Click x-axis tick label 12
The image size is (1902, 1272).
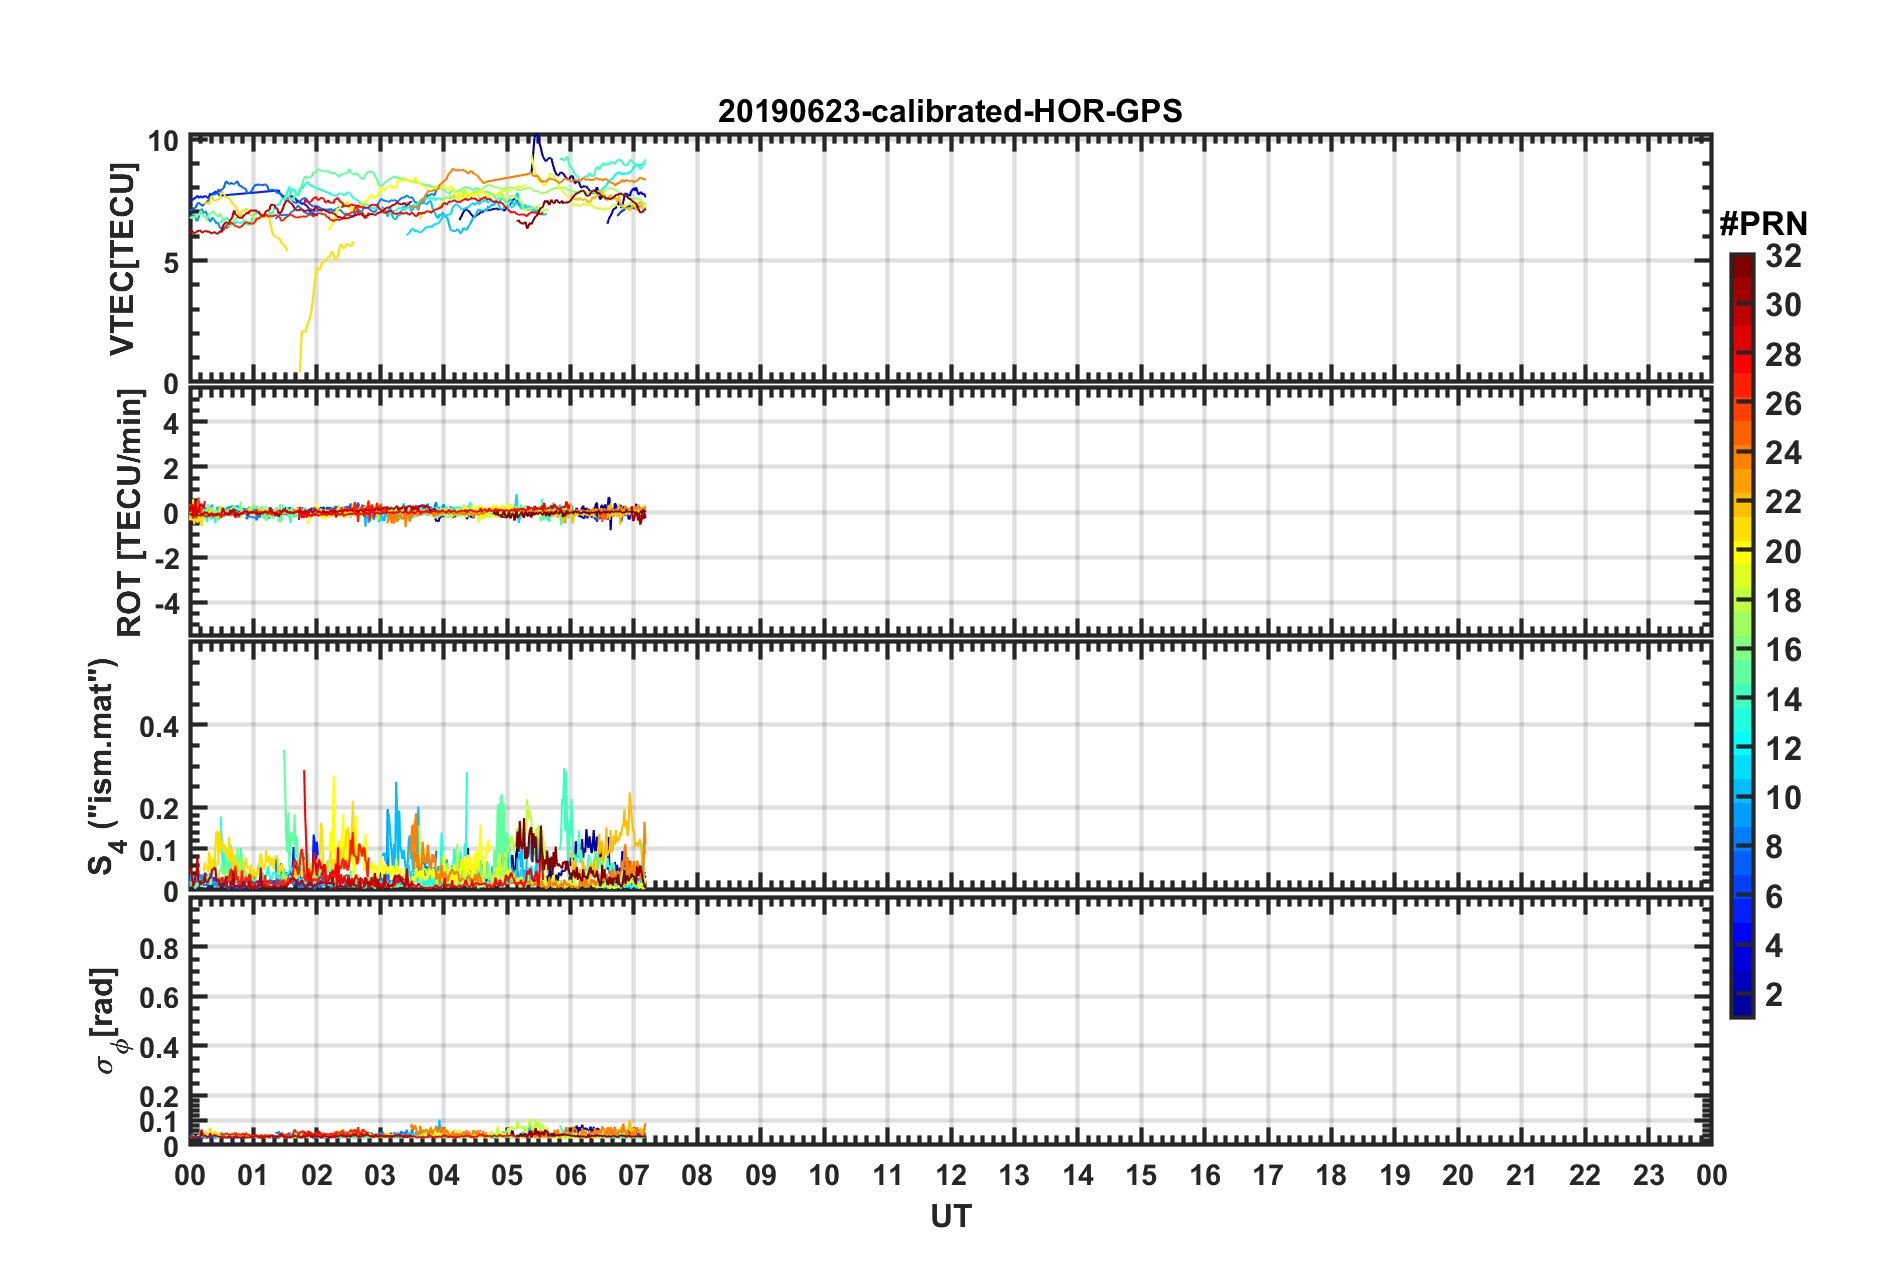click(951, 1175)
